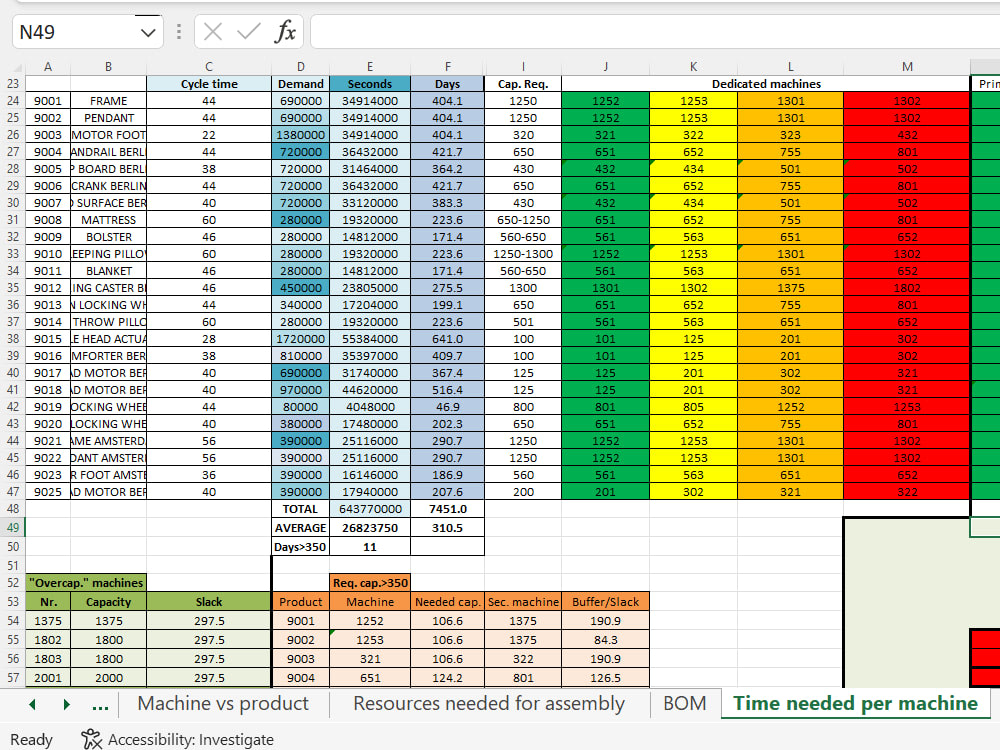
Task: Click buffer value 84.3
Action: click(605, 640)
